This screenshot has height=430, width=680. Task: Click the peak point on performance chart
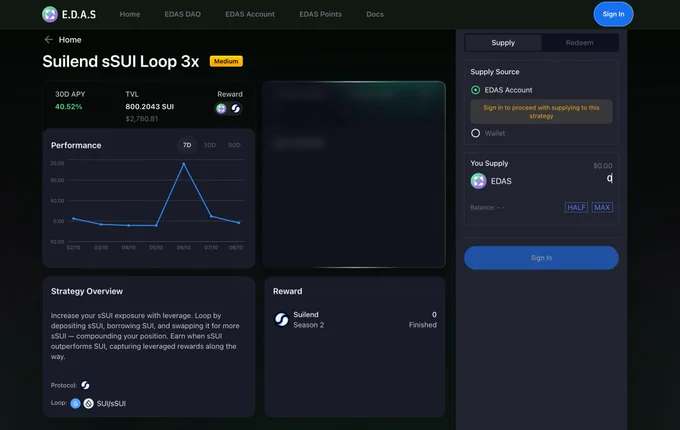tap(184, 164)
